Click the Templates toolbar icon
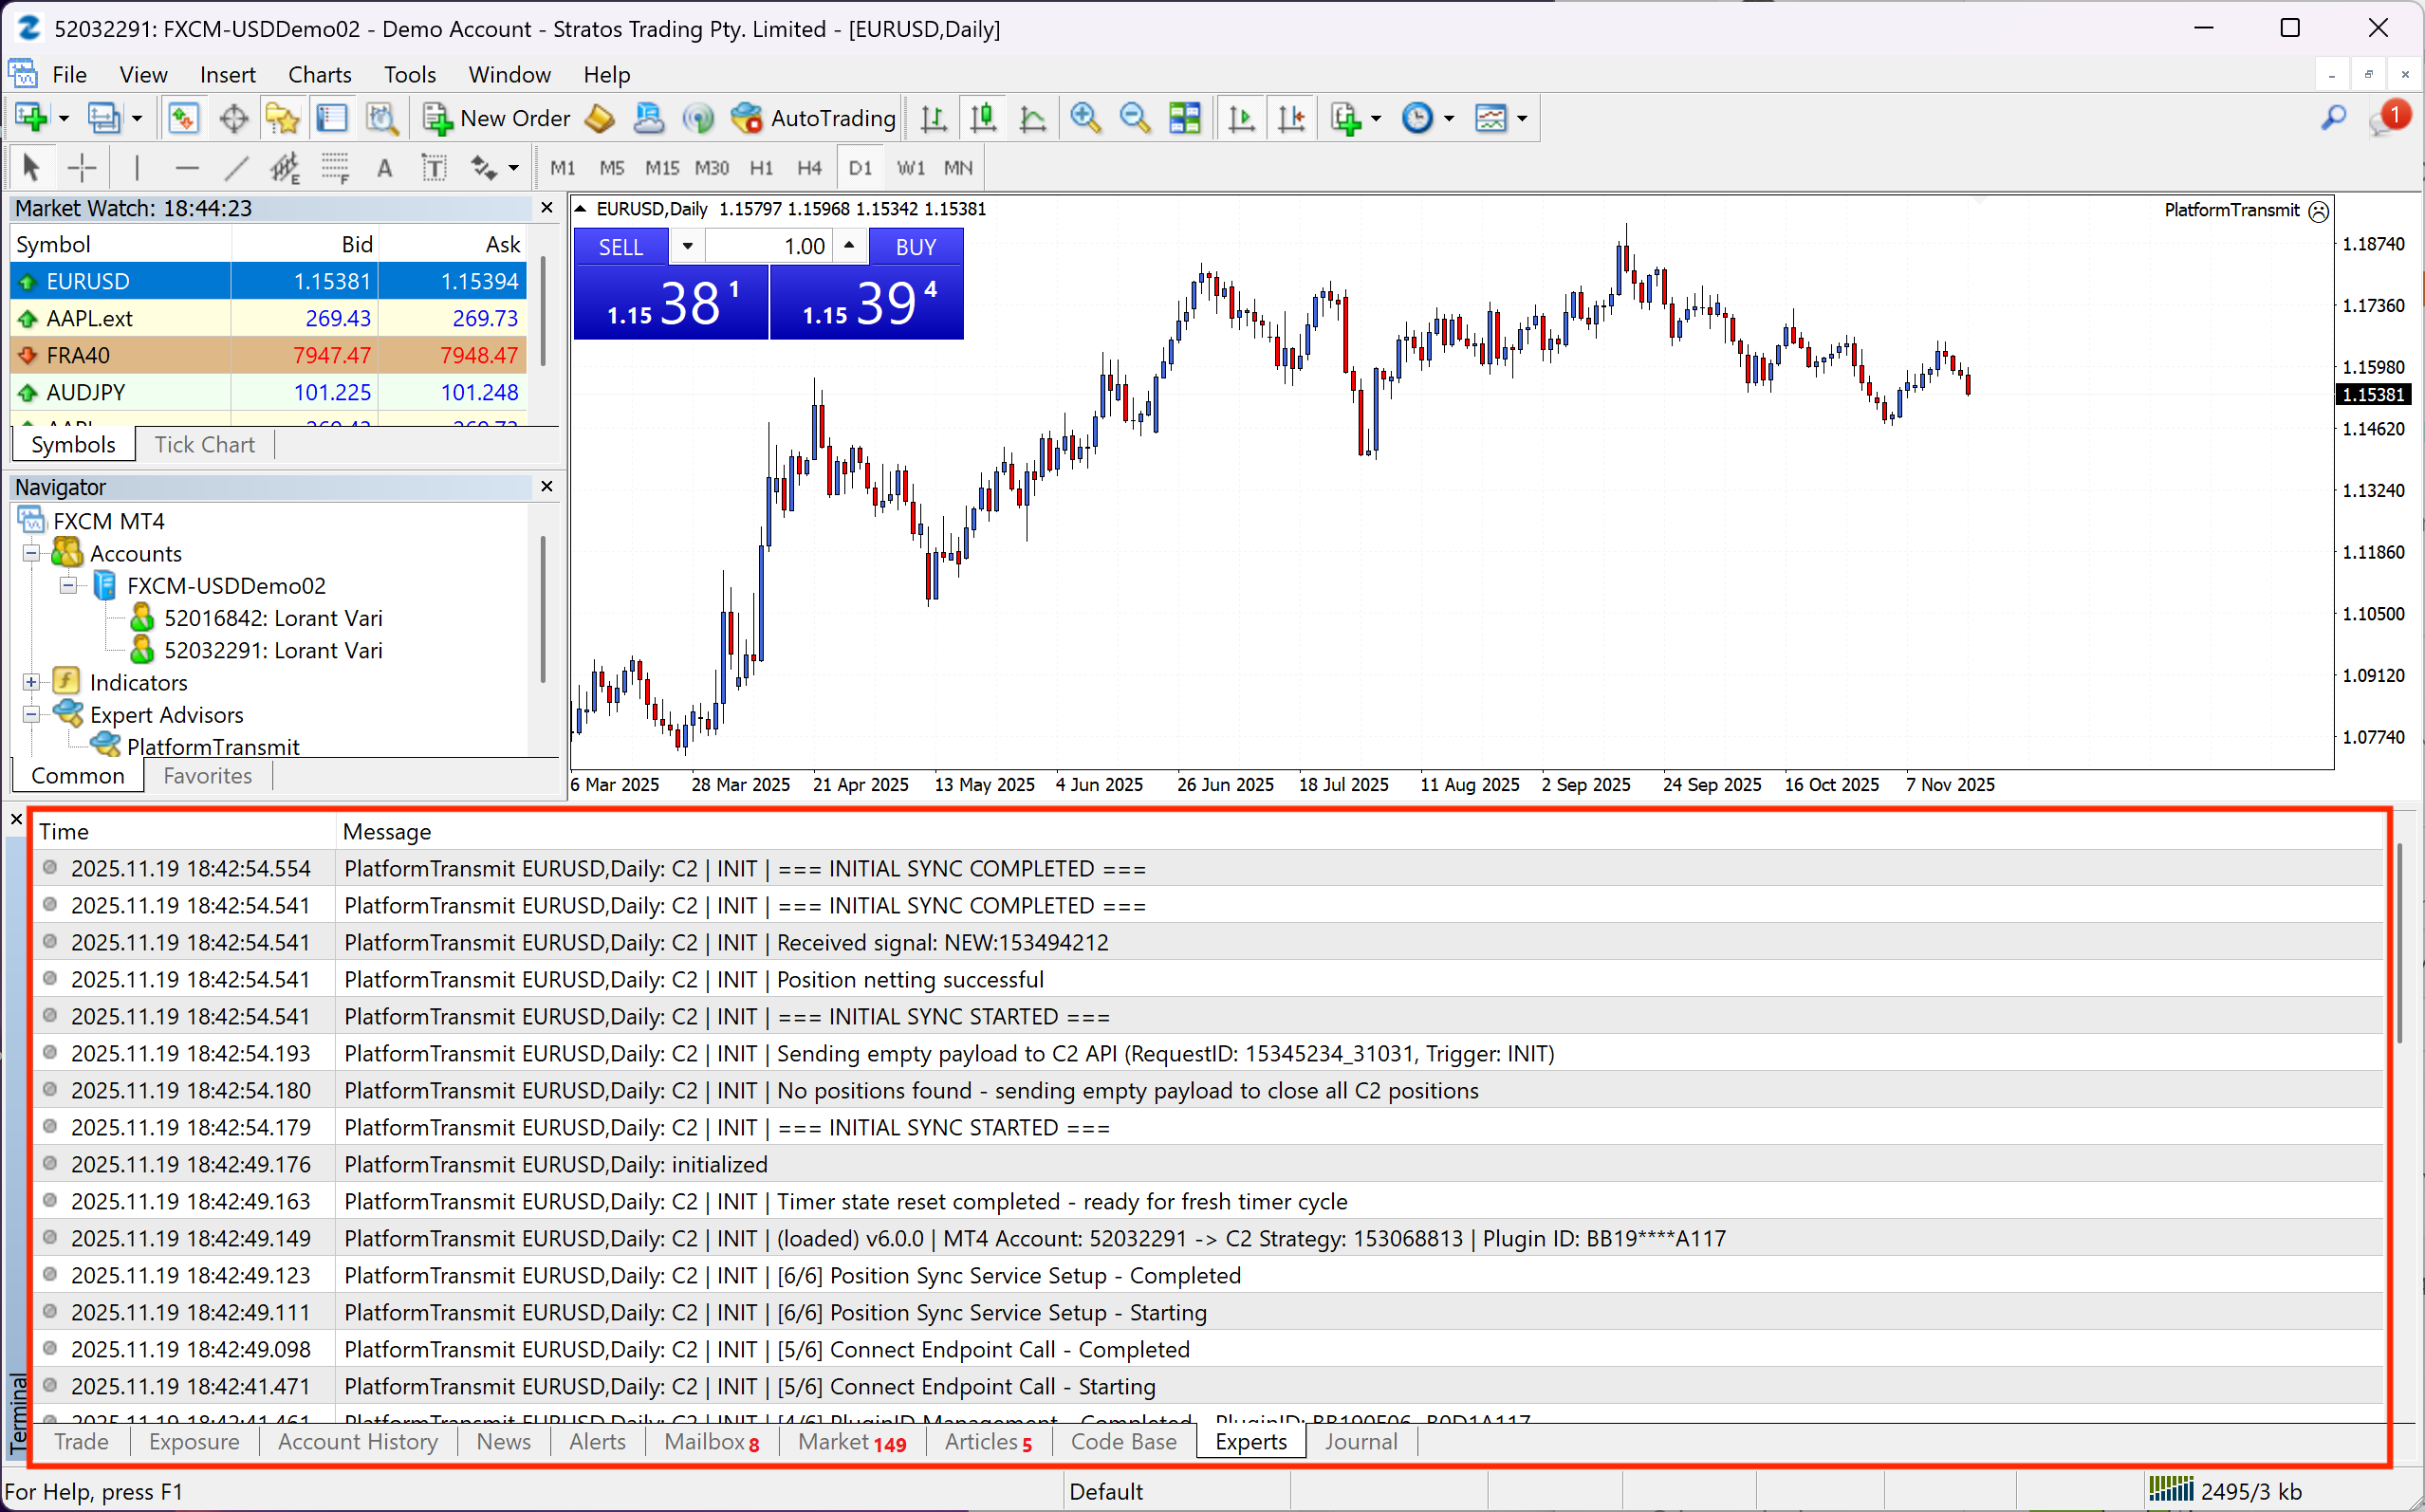The width and height of the screenshot is (2425, 1512). pyautogui.click(x=1491, y=118)
